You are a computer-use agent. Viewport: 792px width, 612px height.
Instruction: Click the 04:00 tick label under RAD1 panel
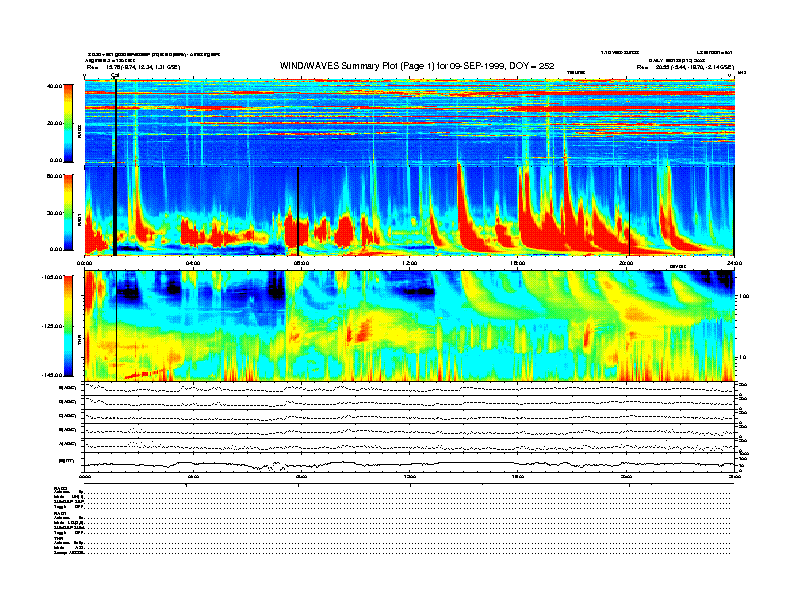pos(193,263)
